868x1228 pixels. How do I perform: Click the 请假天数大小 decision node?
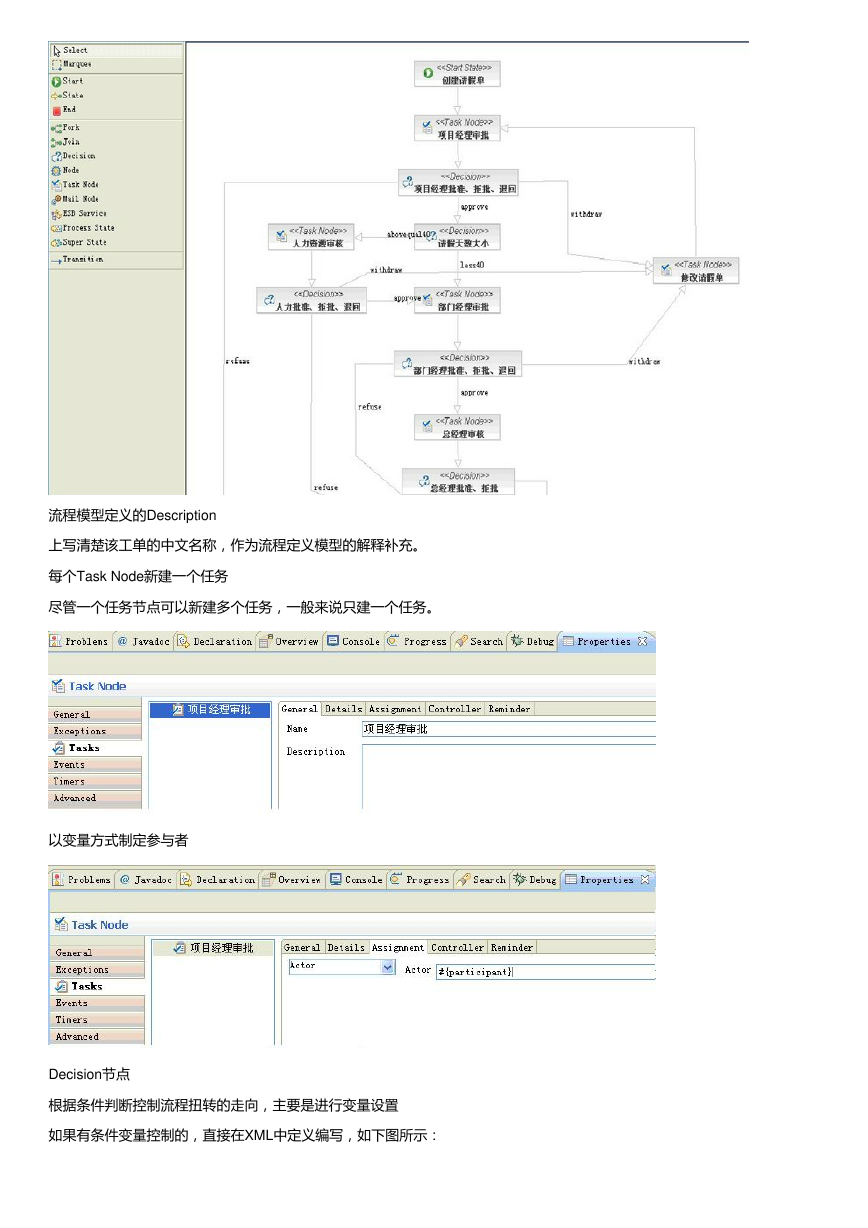pos(457,236)
